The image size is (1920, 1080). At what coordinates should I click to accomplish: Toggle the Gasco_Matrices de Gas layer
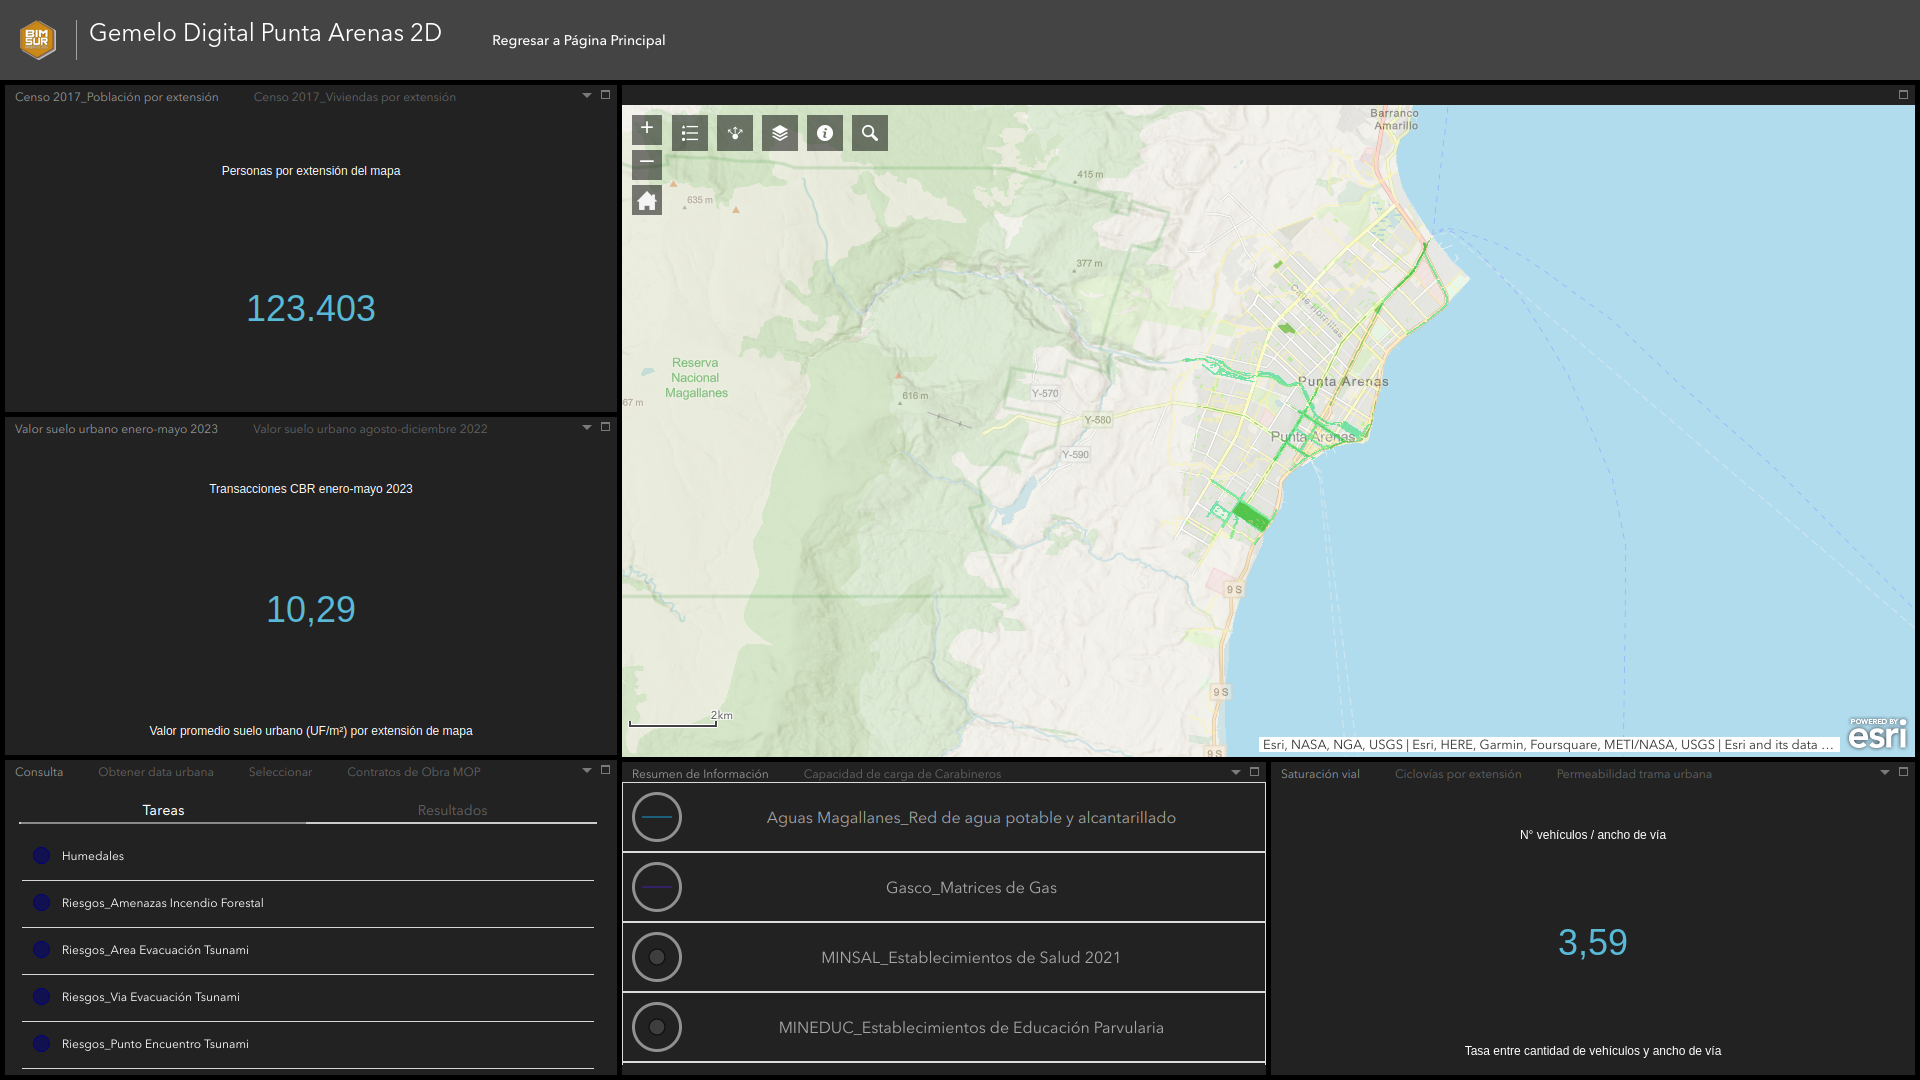(657, 887)
